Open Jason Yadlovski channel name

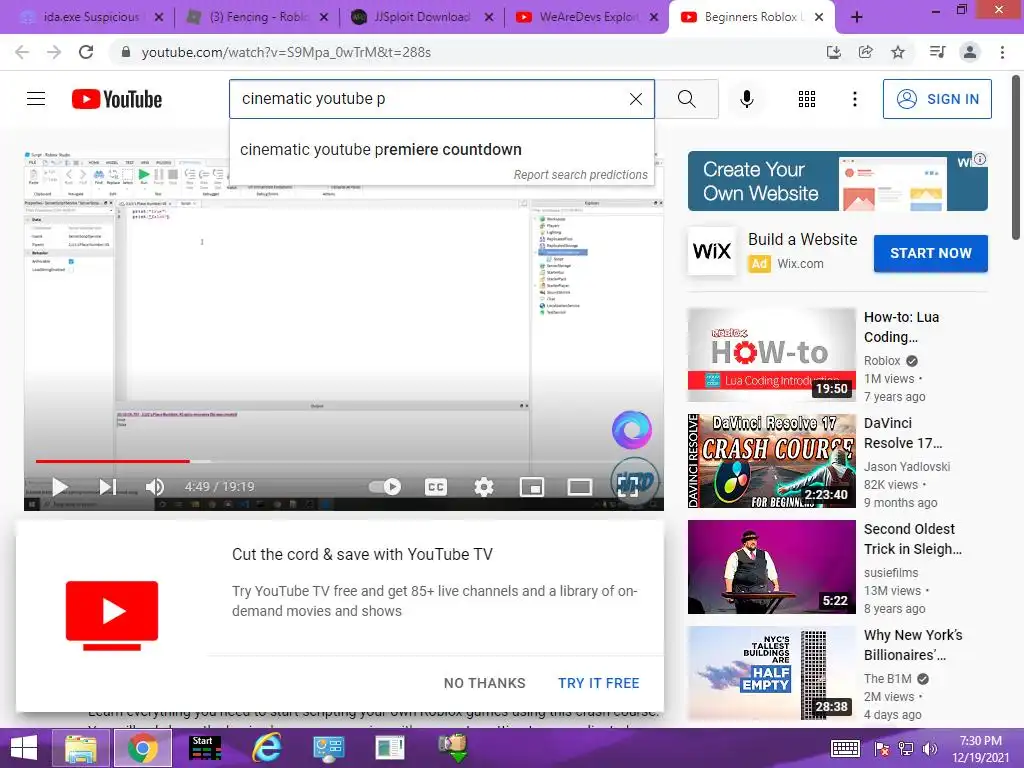[x=906, y=467]
